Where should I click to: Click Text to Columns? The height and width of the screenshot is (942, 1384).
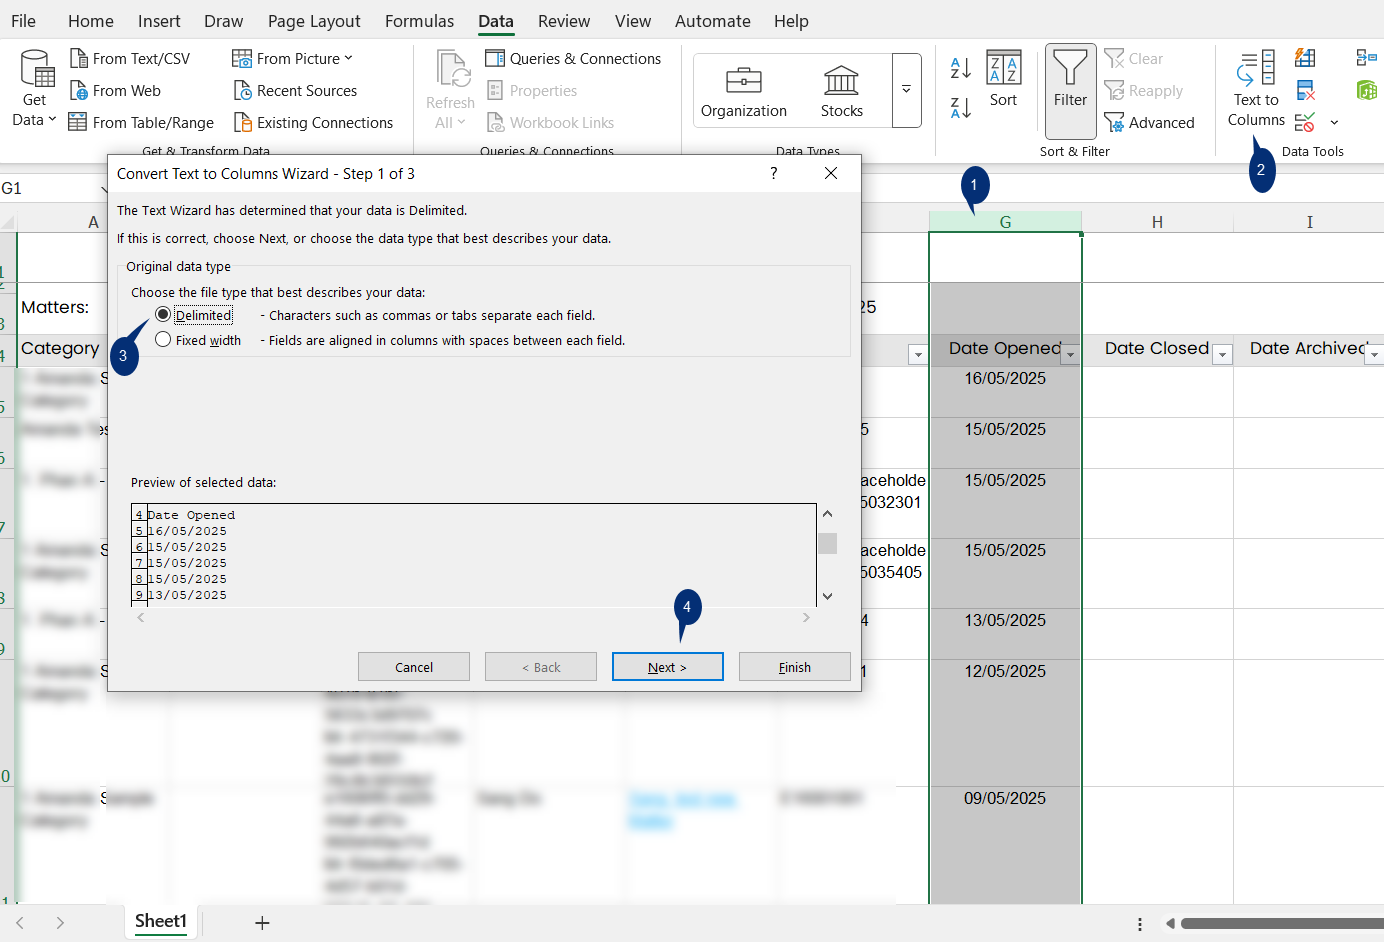coord(1256,89)
